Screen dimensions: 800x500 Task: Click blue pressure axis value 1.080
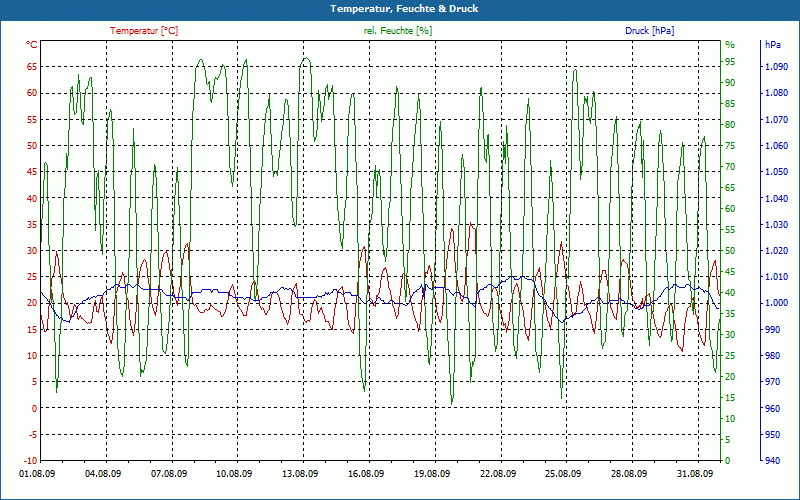click(x=777, y=93)
